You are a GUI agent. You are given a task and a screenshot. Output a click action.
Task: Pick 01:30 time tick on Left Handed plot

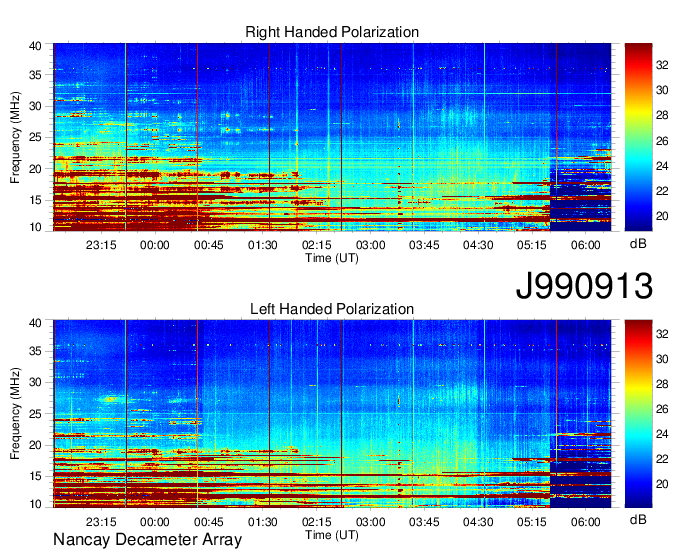pos(262,522)
